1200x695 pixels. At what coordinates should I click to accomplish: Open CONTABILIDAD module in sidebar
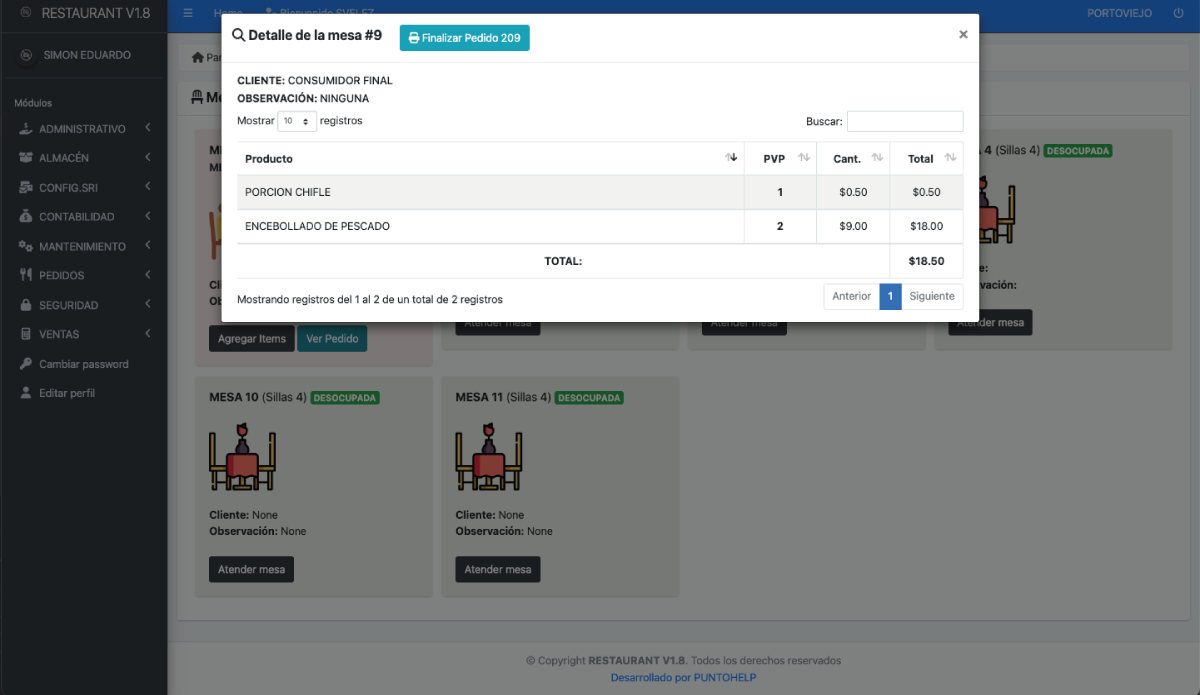point(83,217)
